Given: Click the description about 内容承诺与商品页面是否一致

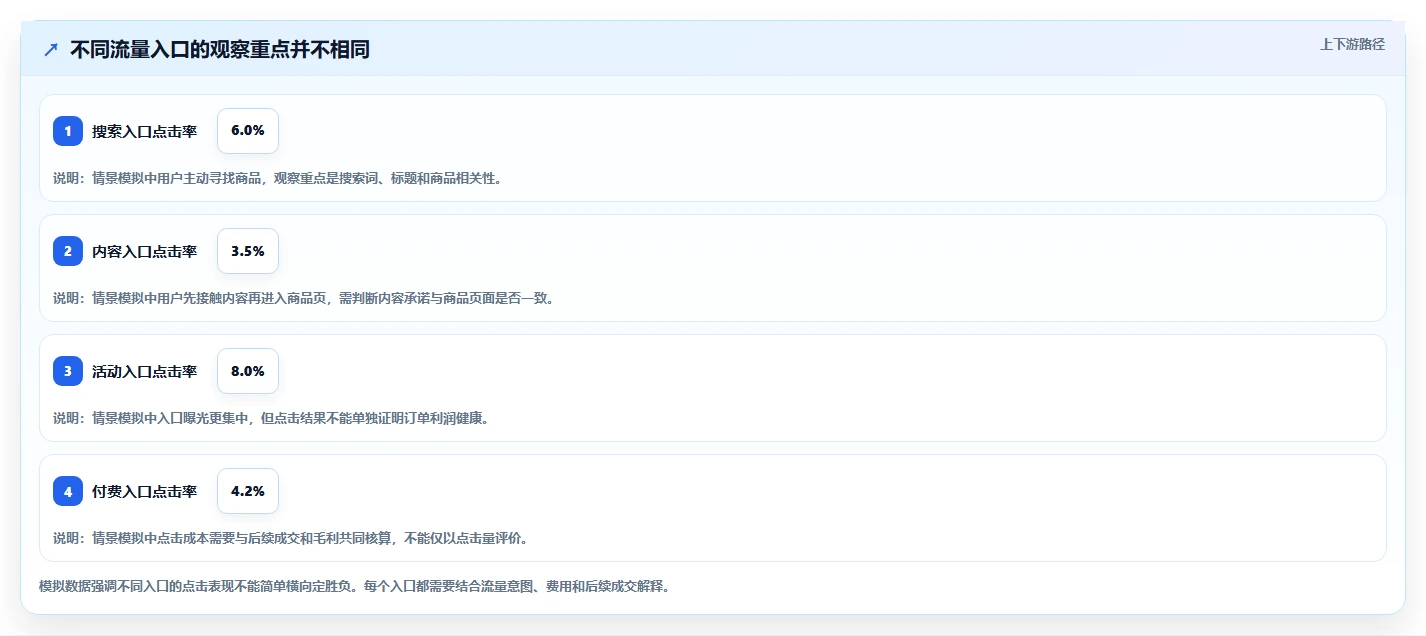Looking at the screenshot, I should pos(303,298).
